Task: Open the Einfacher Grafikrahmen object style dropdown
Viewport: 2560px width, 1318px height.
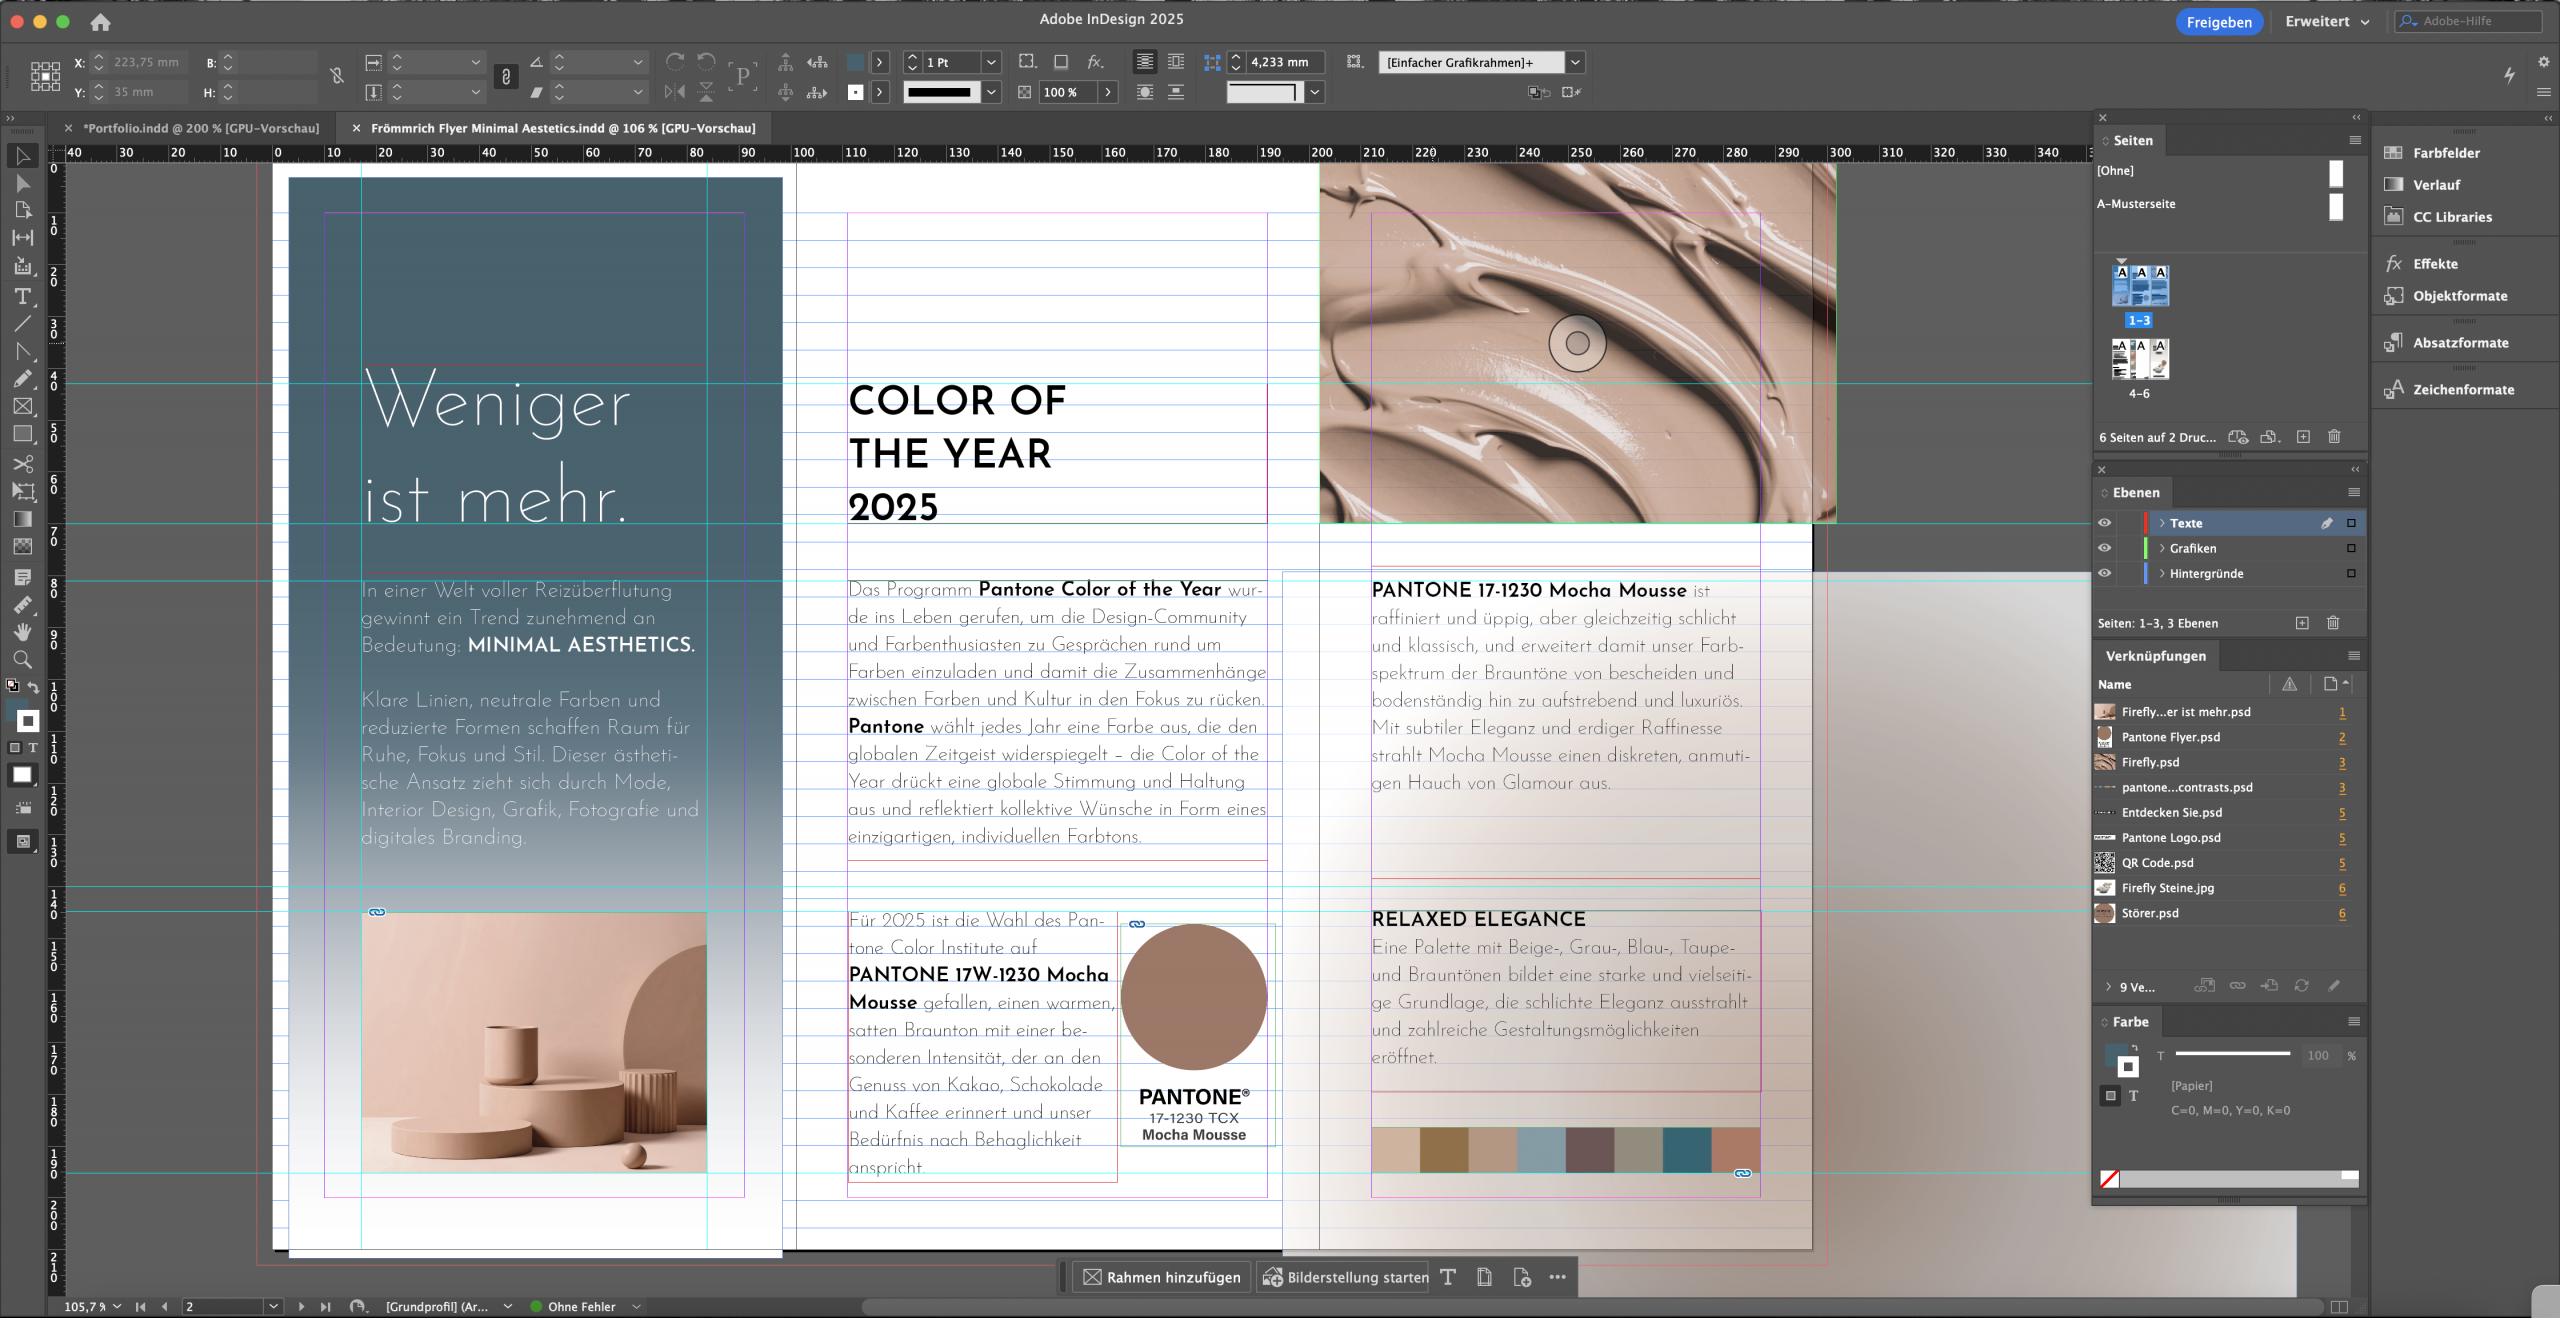Action: point(1575,62)
